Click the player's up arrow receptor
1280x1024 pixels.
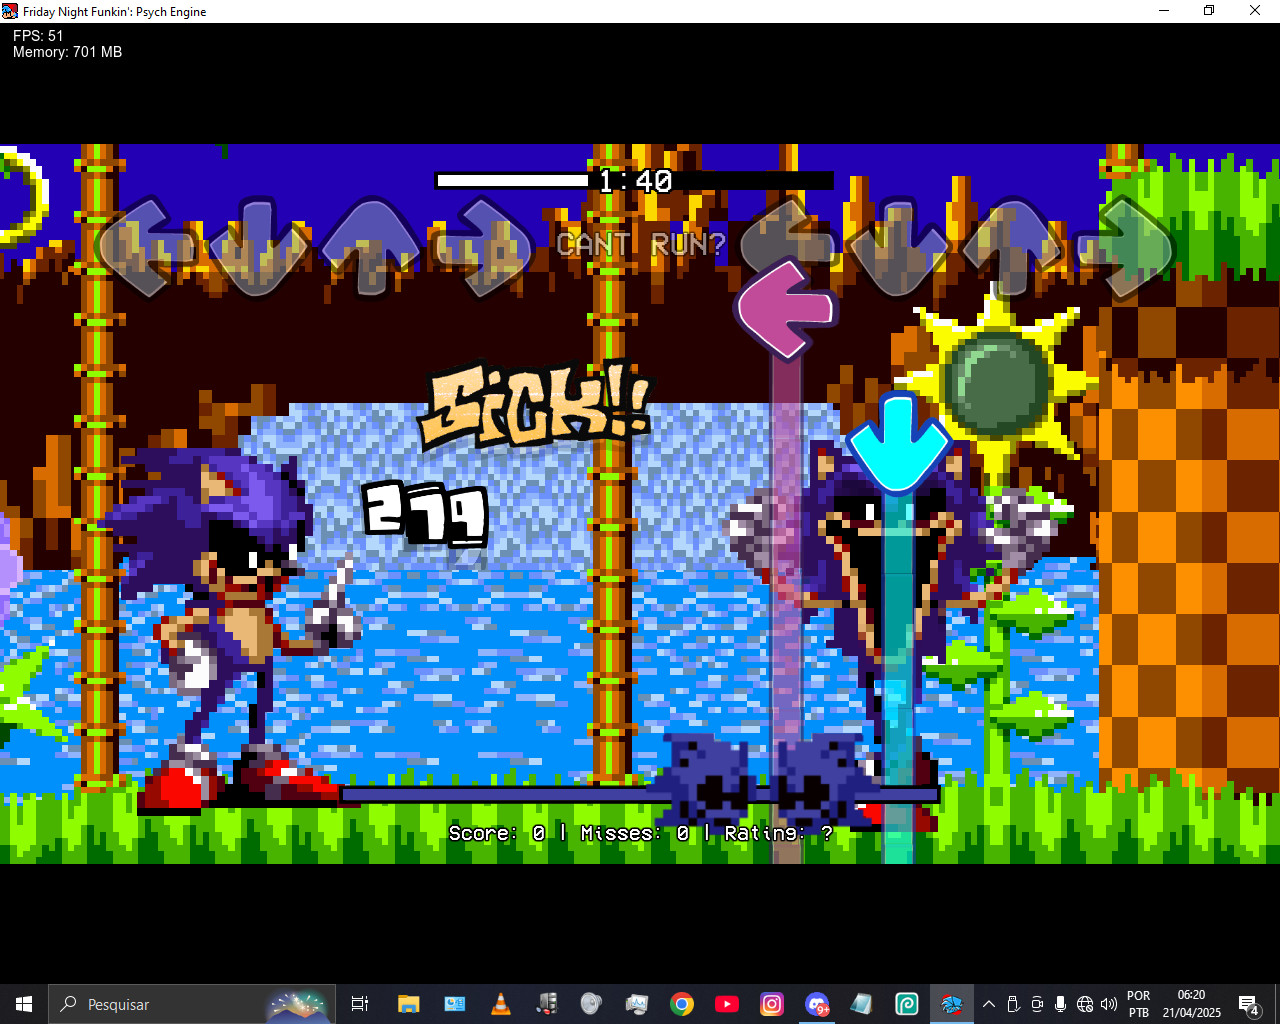[x=1011, y=247]
